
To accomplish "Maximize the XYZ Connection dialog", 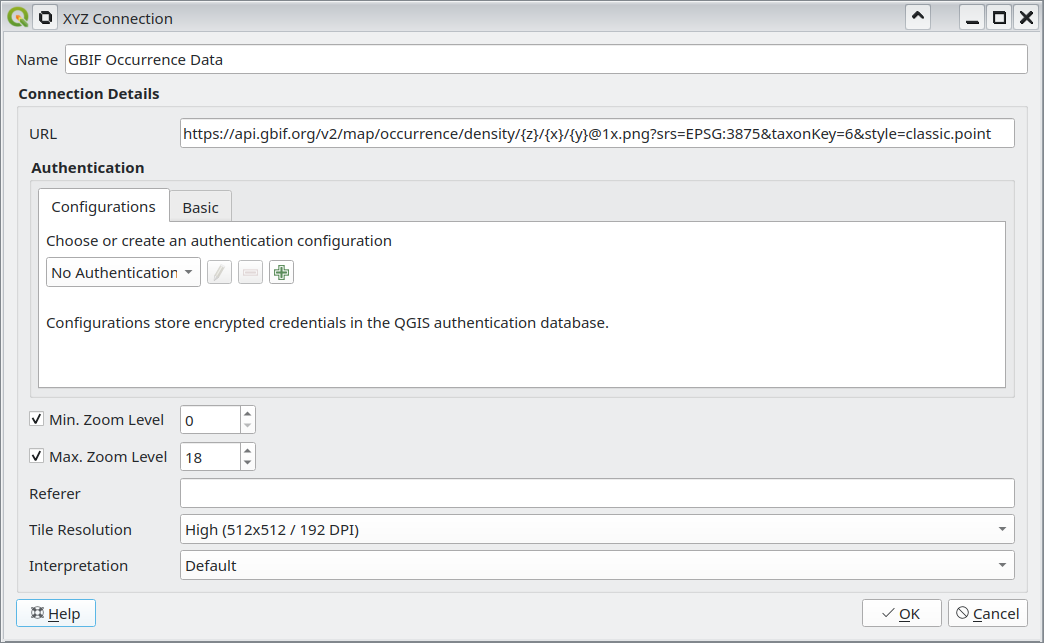I will tap(998, 18).
